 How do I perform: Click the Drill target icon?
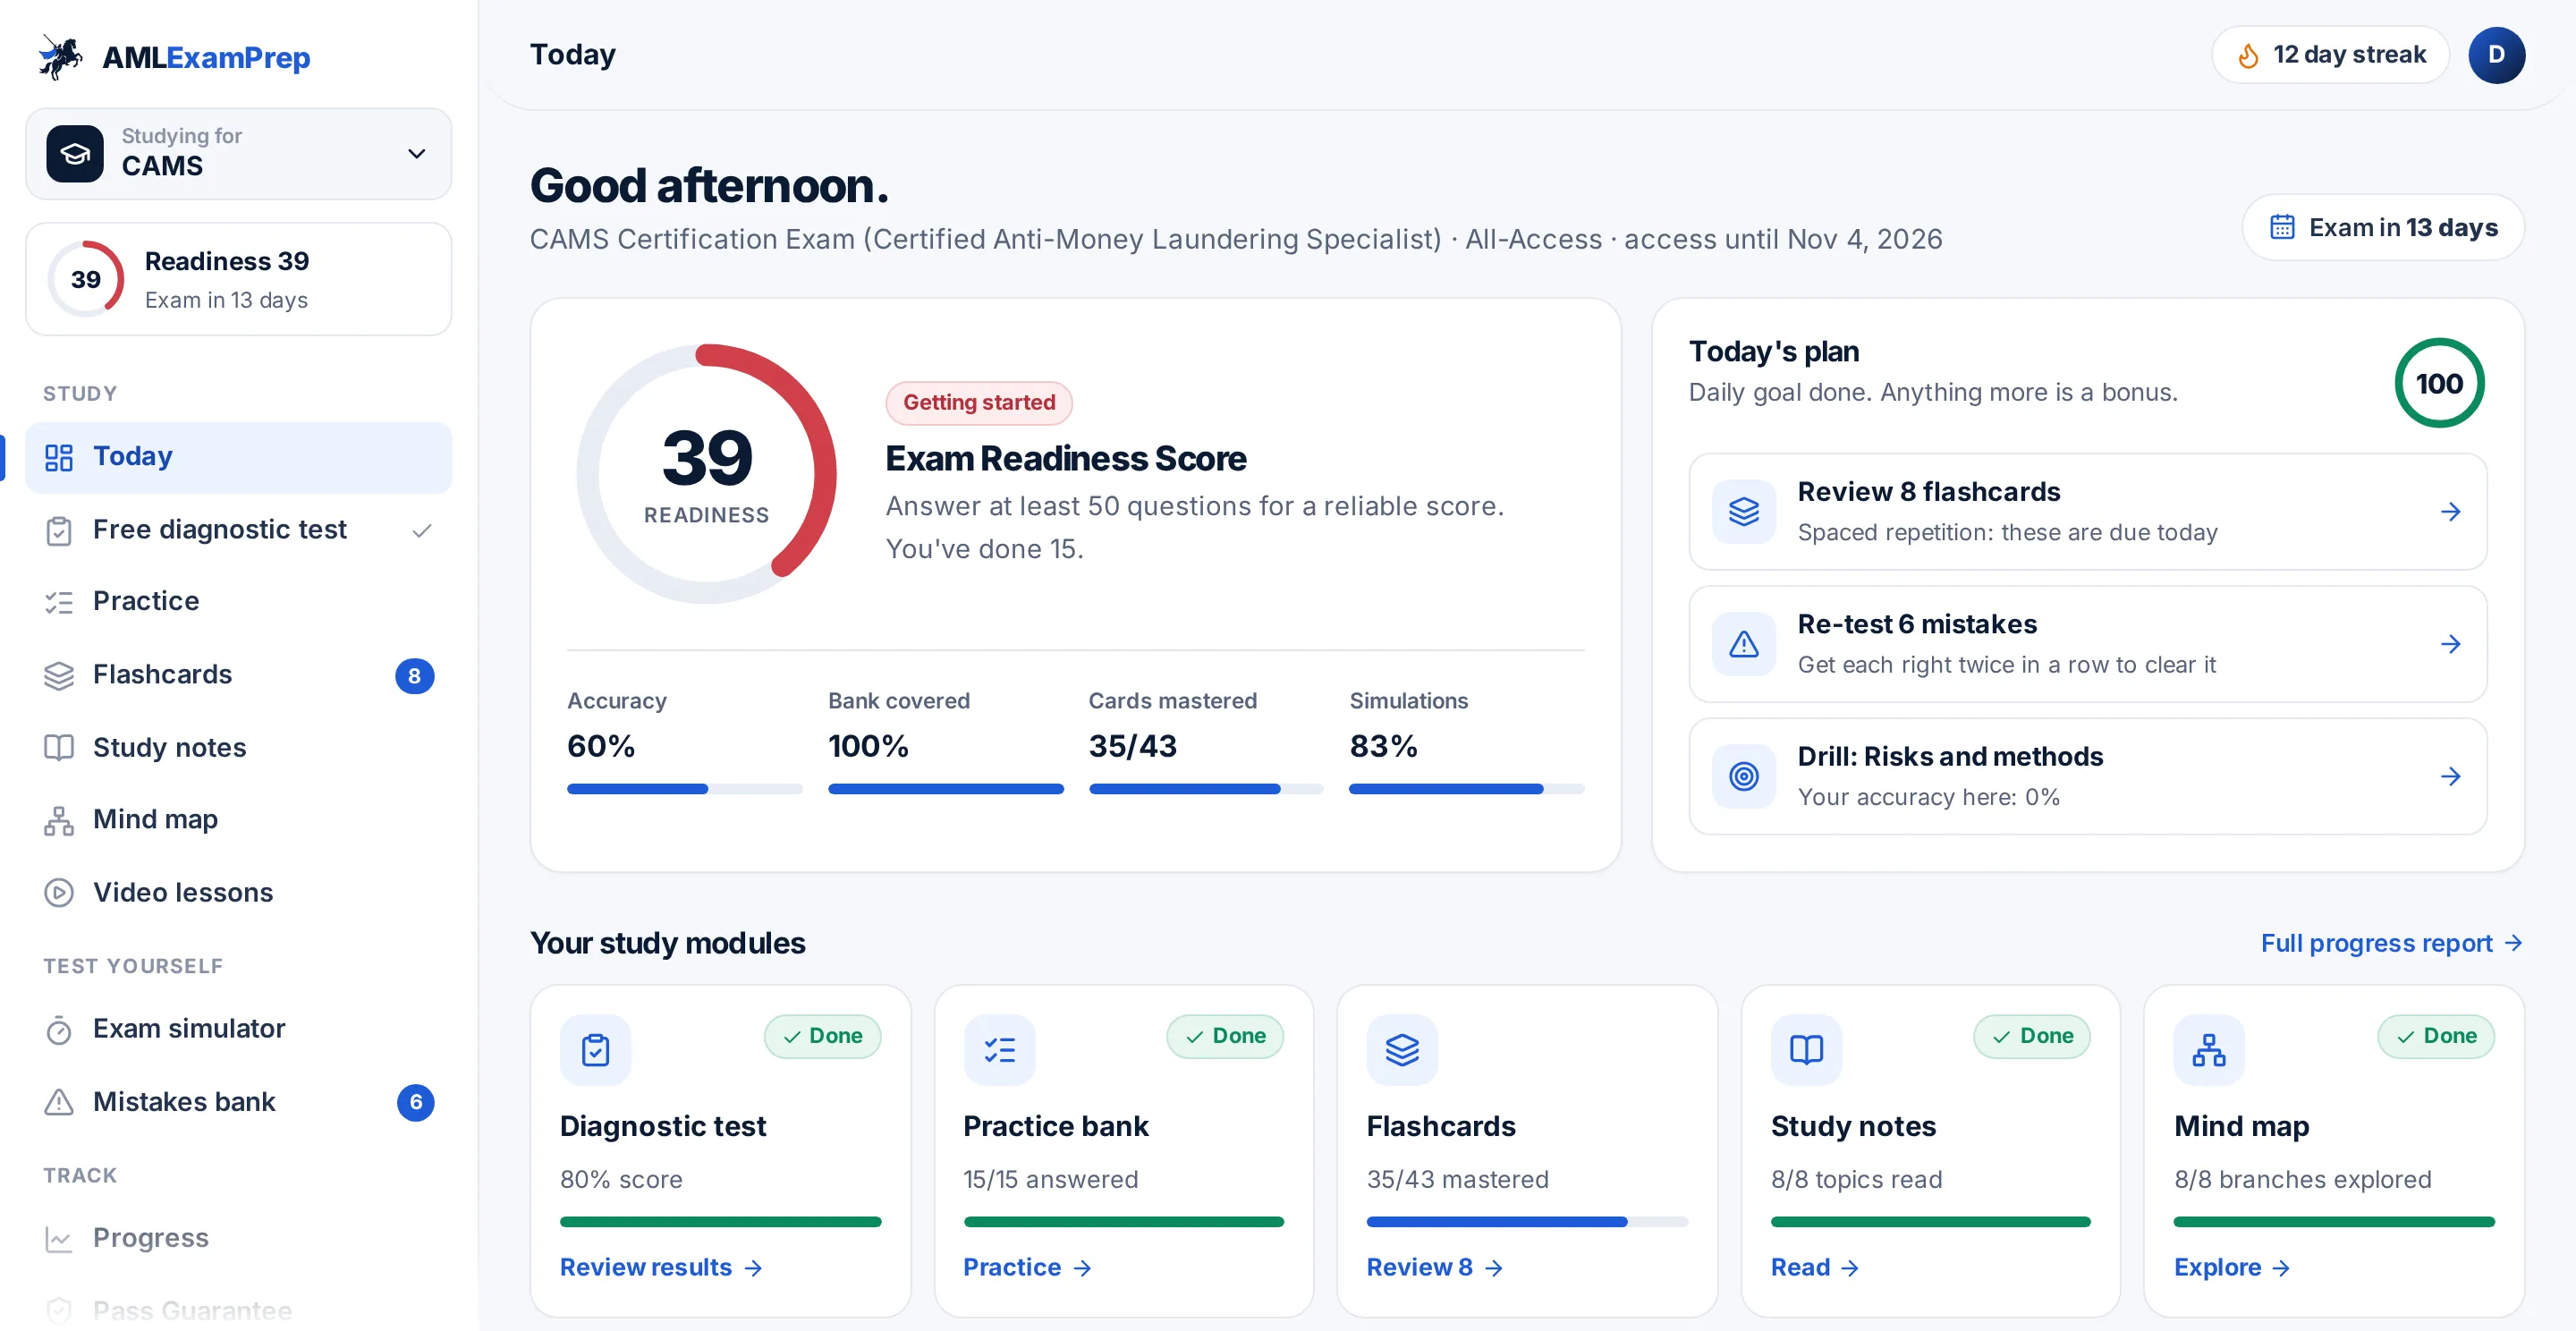[1743, 776]
